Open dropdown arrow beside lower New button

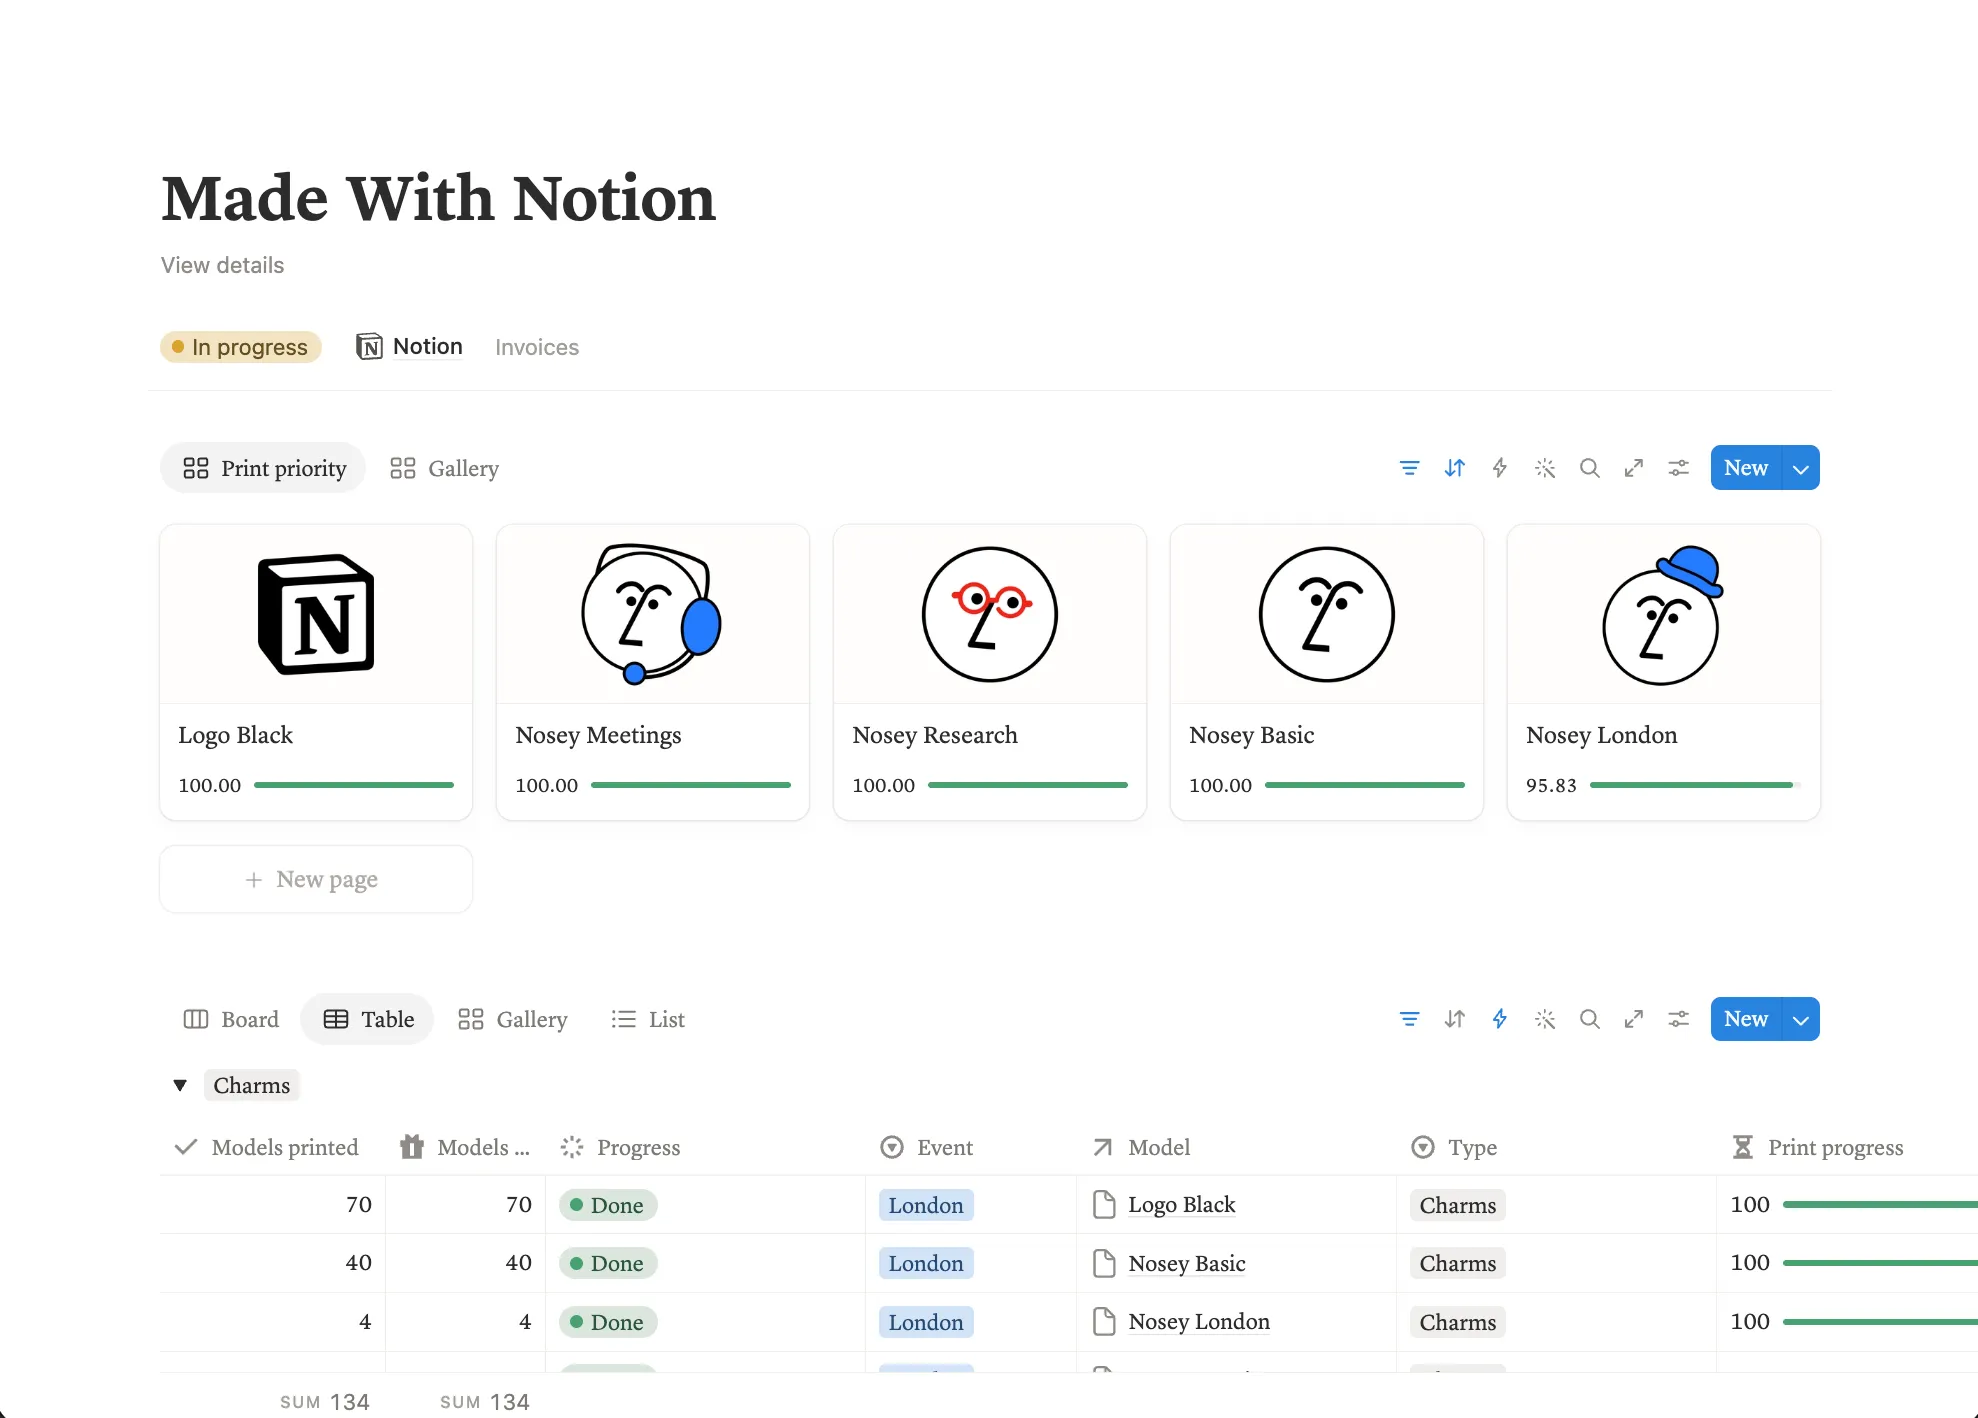coord(1801,1019)
